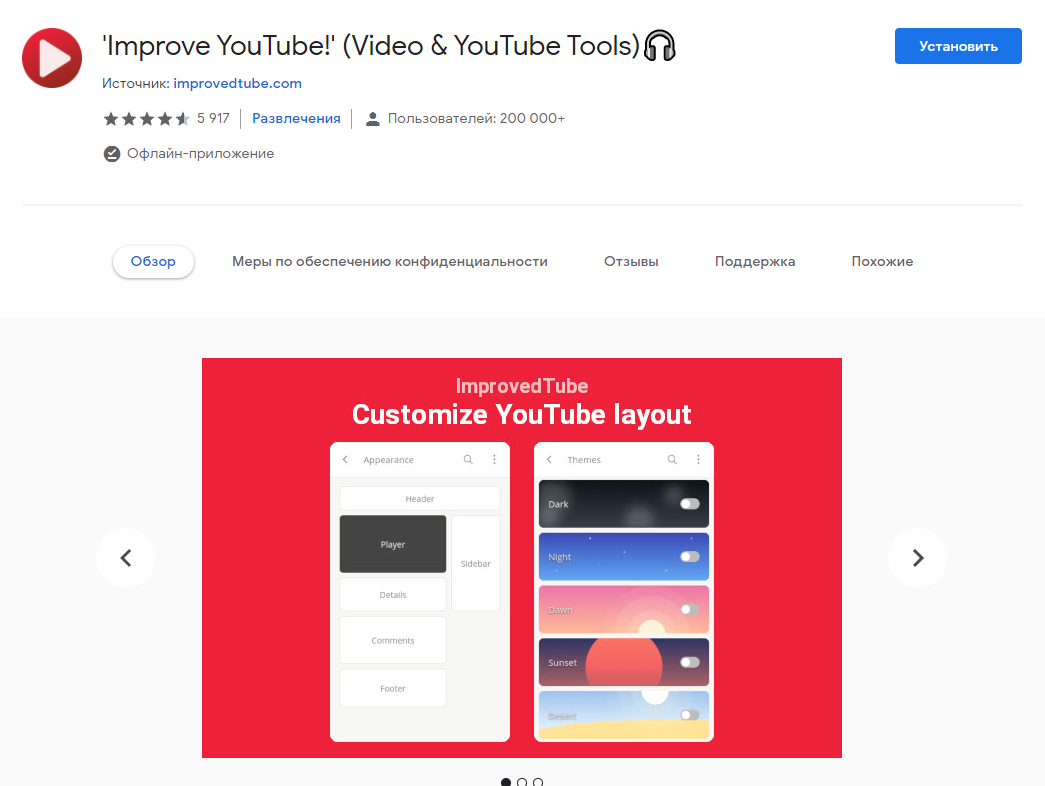The height and width of the screenshot is (786, 1045).
Task: Click the search icon in Appearance panel
Action: (469, 459)
